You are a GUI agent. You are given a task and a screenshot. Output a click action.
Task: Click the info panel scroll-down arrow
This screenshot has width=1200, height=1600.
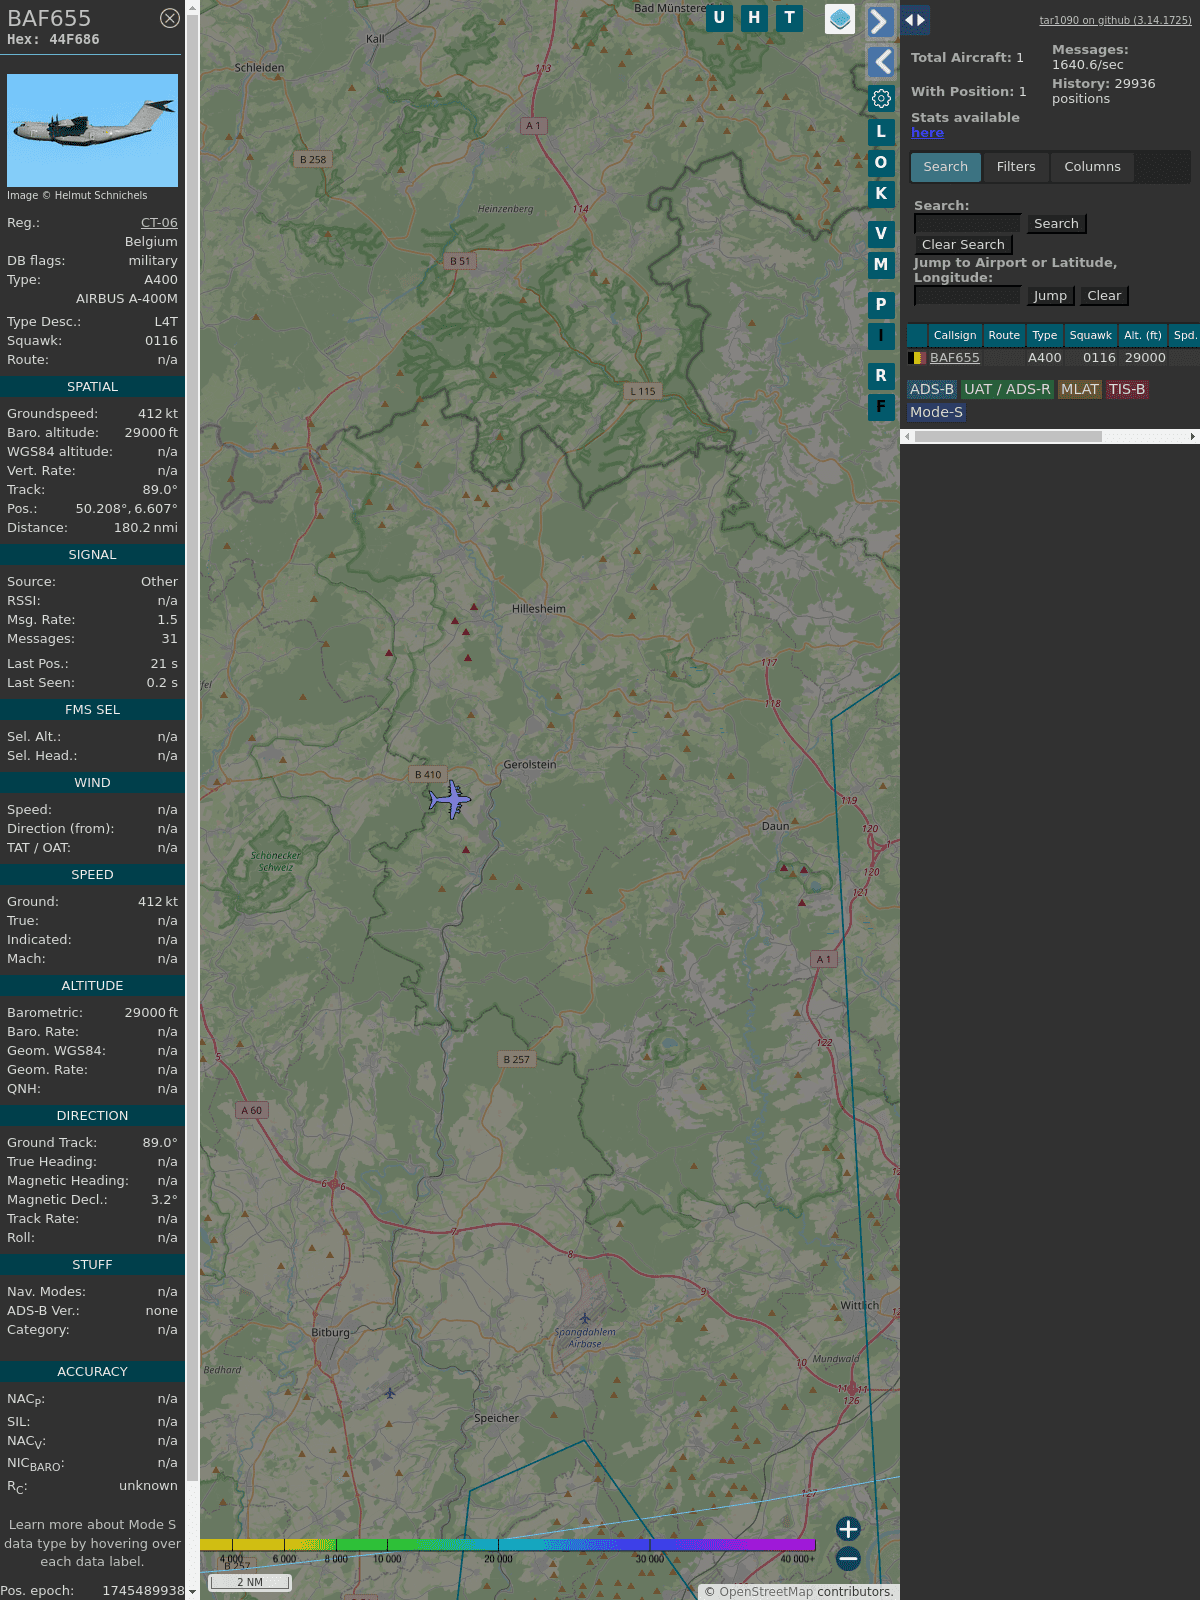pos(192,1591)
